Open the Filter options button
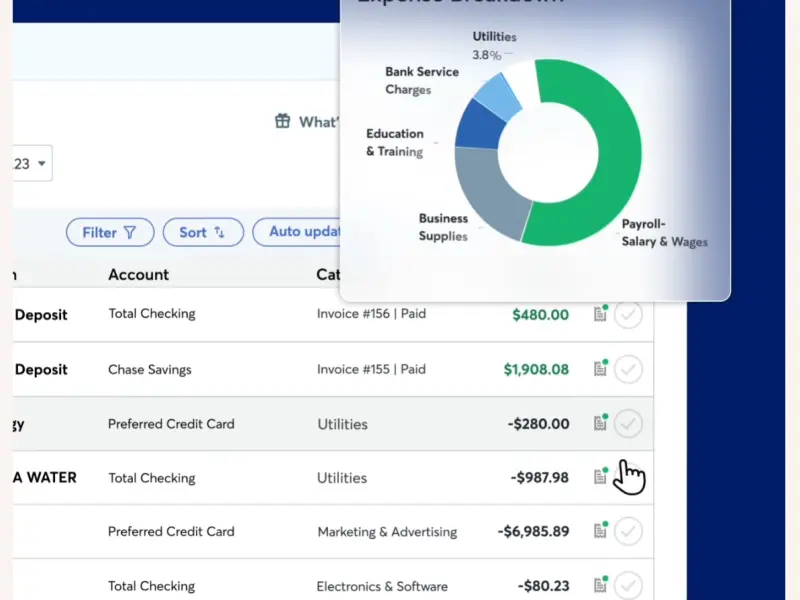Viewport: 800px width, 600px height. [110, 232]
